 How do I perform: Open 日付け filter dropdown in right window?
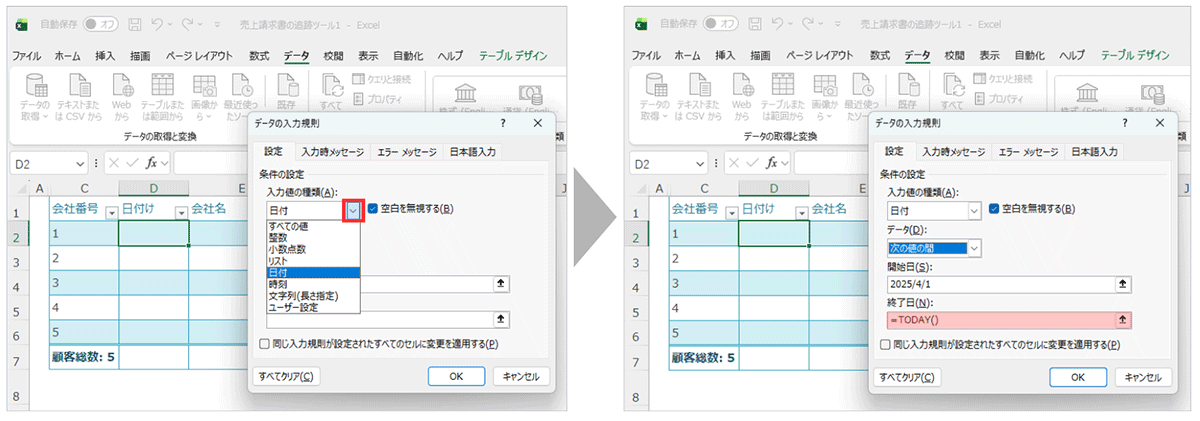click(x=801, y=211)
